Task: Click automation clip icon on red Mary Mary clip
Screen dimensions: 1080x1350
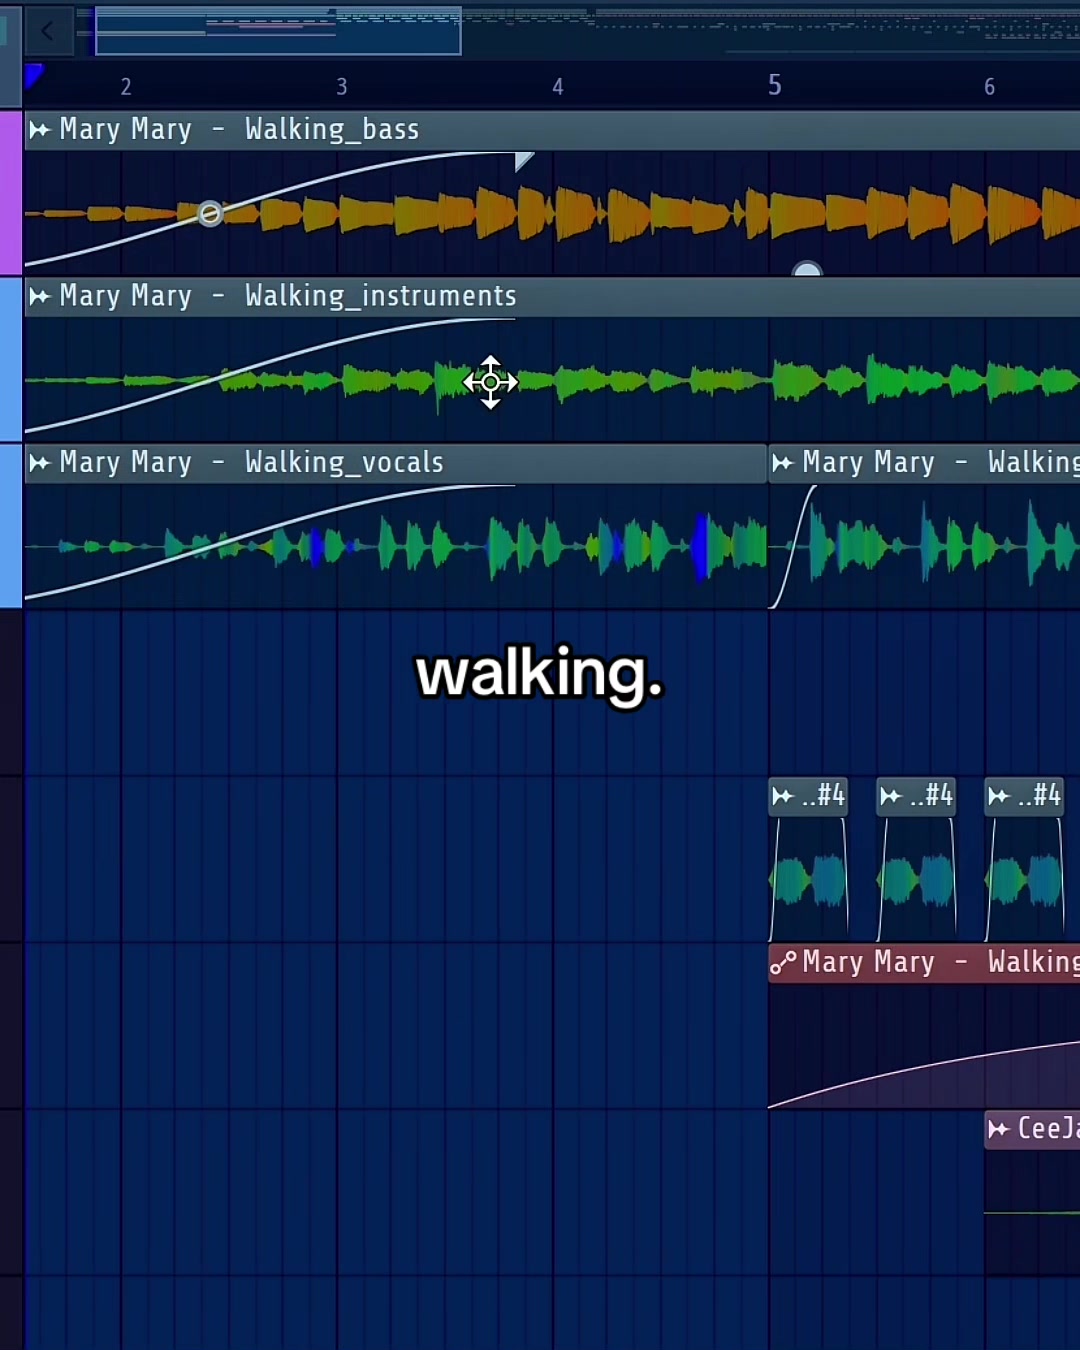Action: point(783,963)
